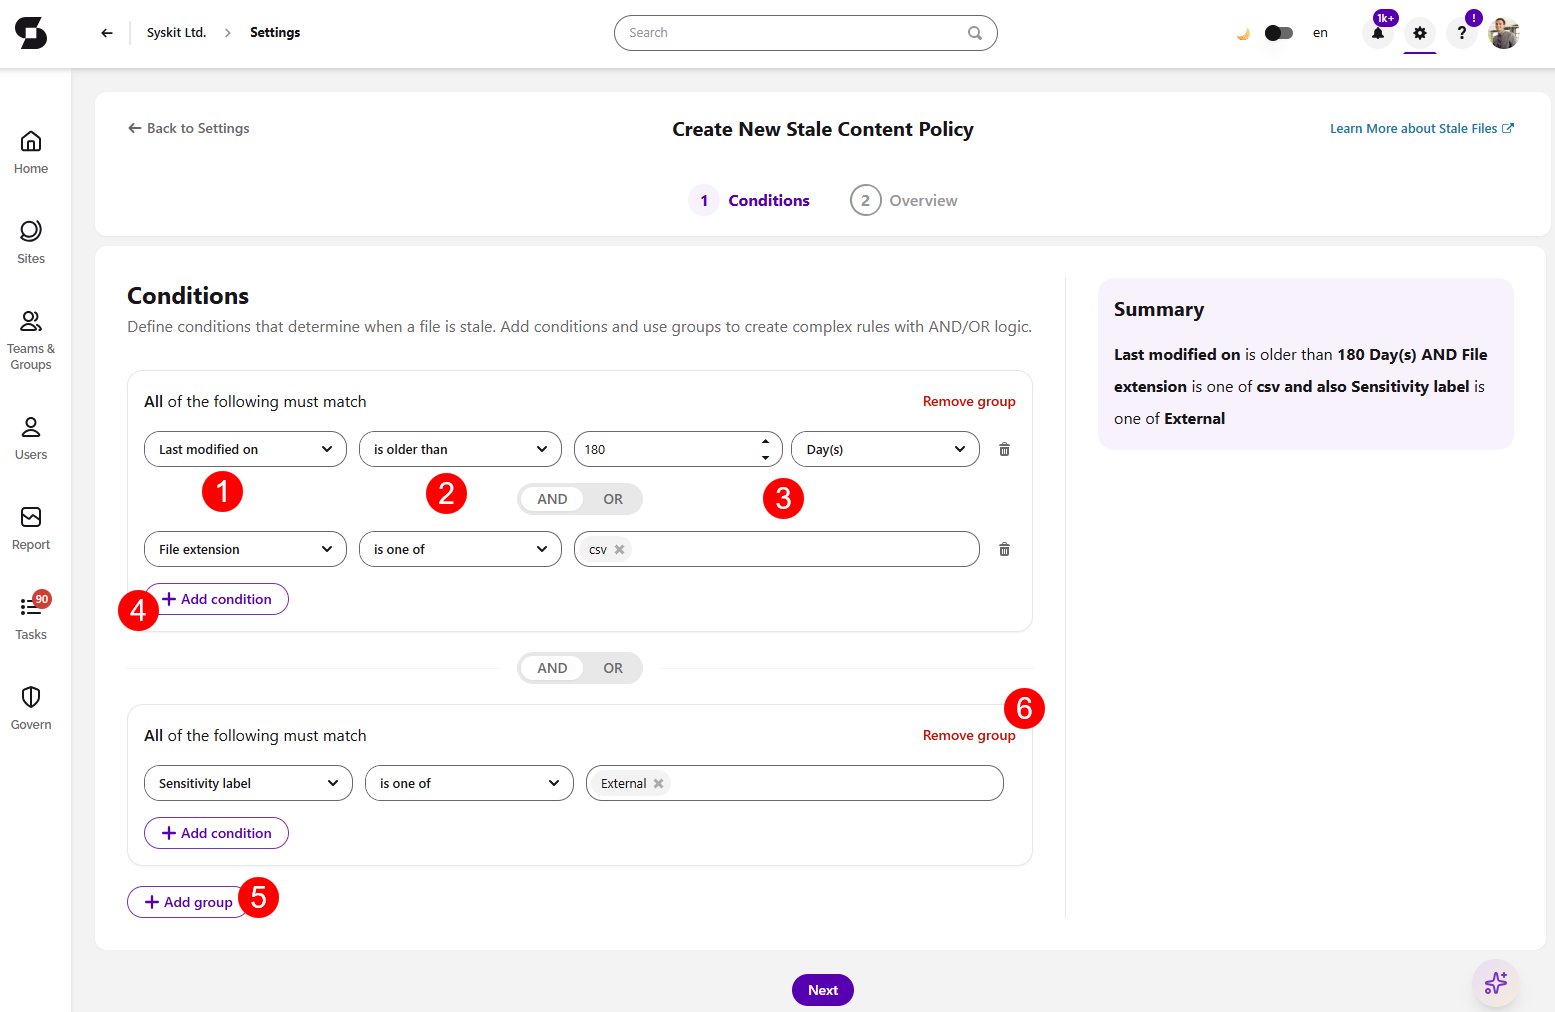
Task: Select OR between the first group's conditions
Action: pos(613,499)
